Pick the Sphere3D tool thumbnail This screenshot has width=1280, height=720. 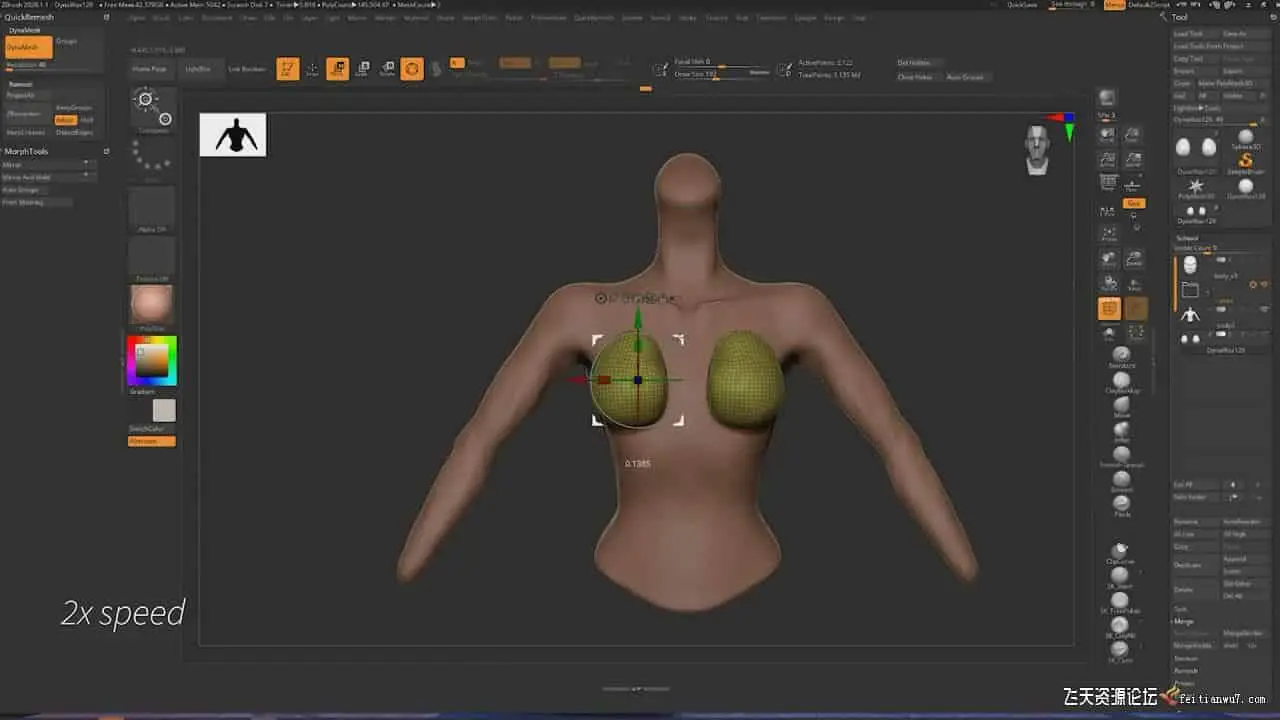coord(1246,138)
